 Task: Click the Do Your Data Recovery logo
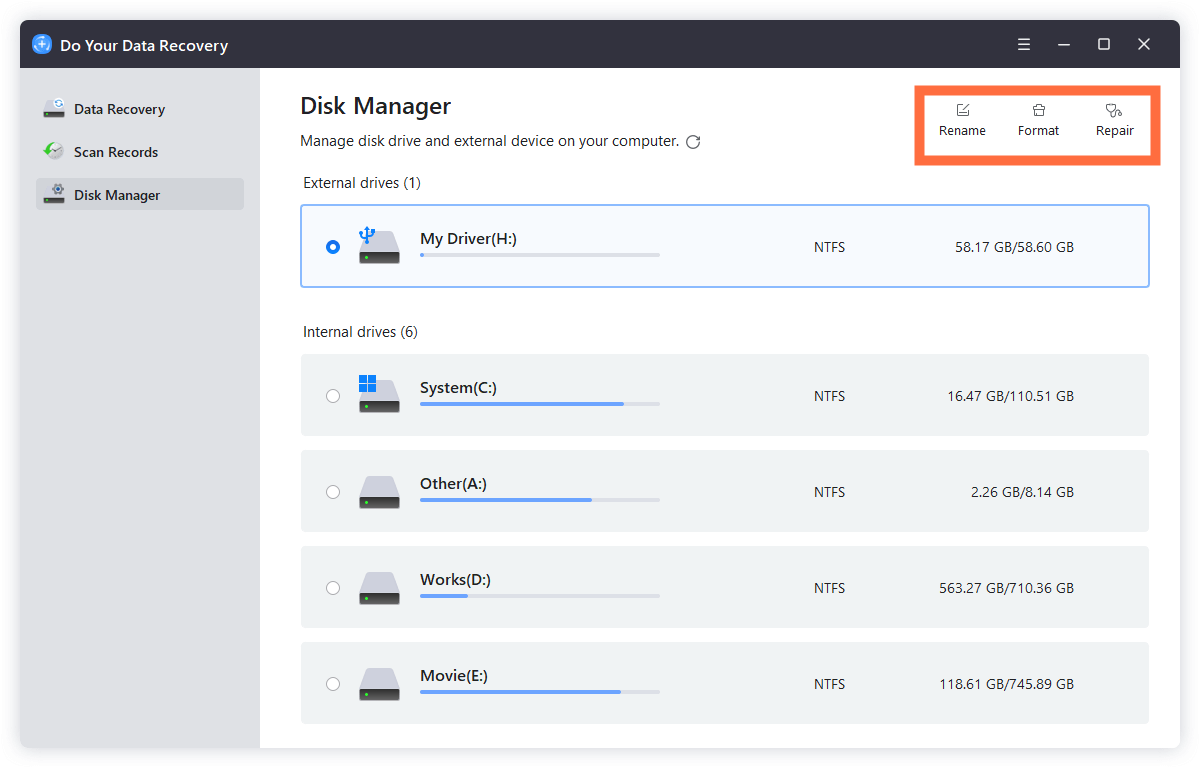click(x=41, y=44)
